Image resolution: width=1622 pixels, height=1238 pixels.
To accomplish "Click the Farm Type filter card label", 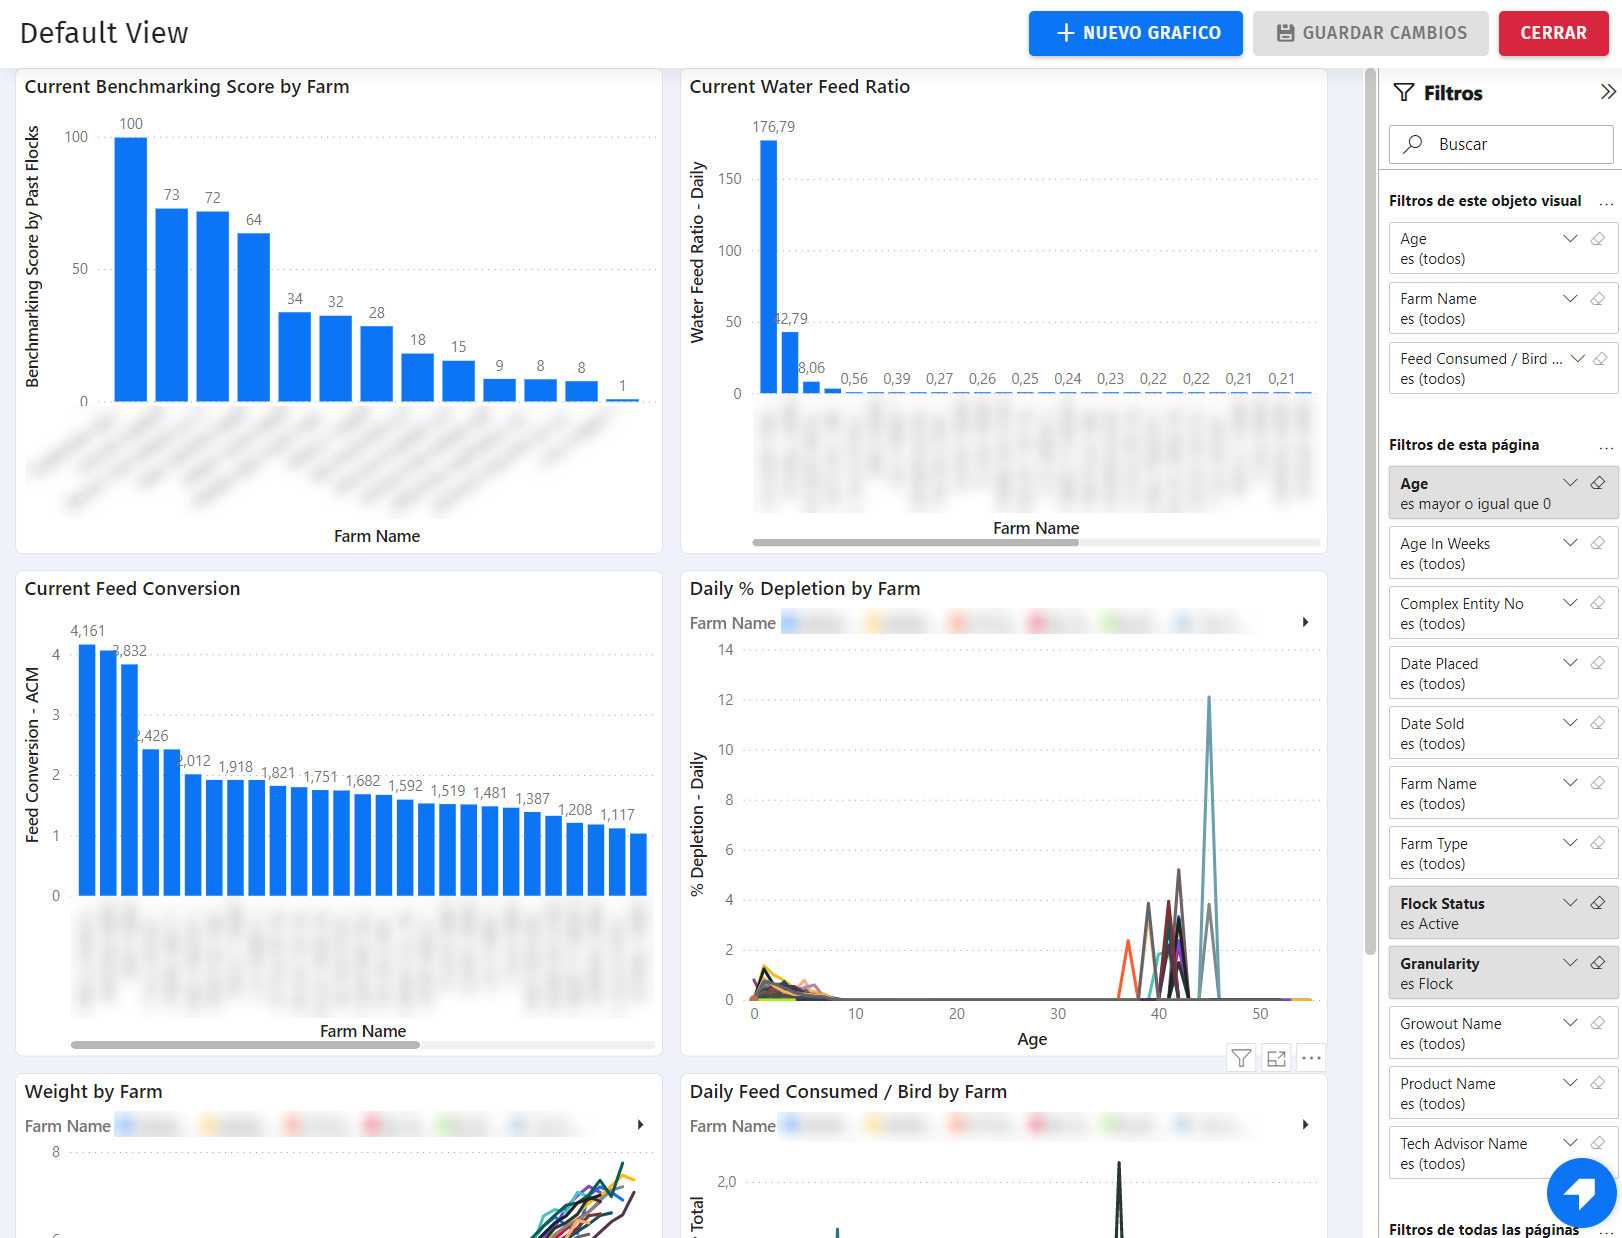I will point(1434,844).
